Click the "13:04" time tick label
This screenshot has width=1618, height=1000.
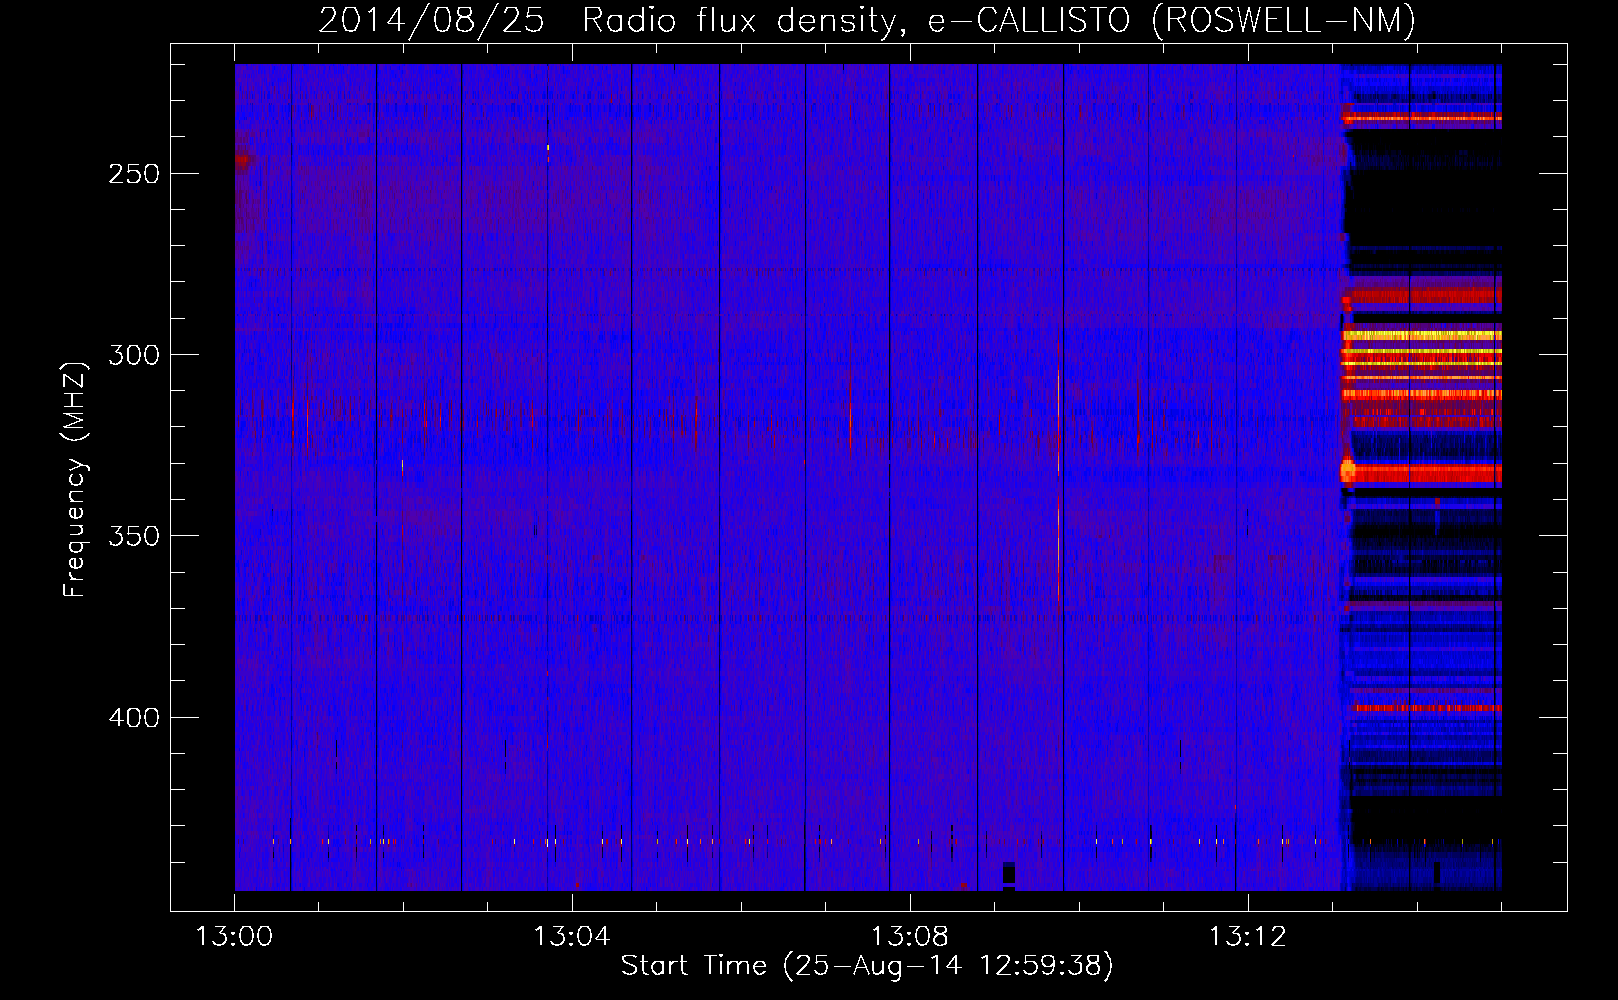(572, 936)
